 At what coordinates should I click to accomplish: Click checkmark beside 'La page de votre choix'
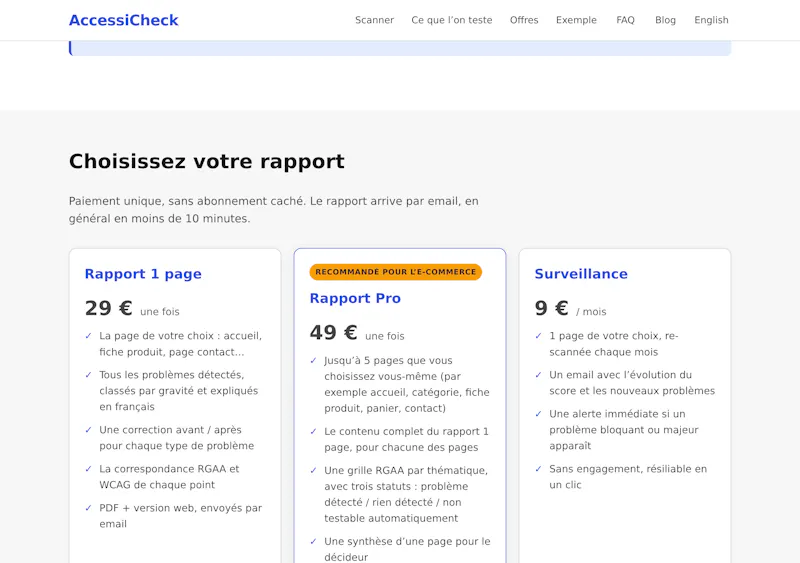[88, 336]
